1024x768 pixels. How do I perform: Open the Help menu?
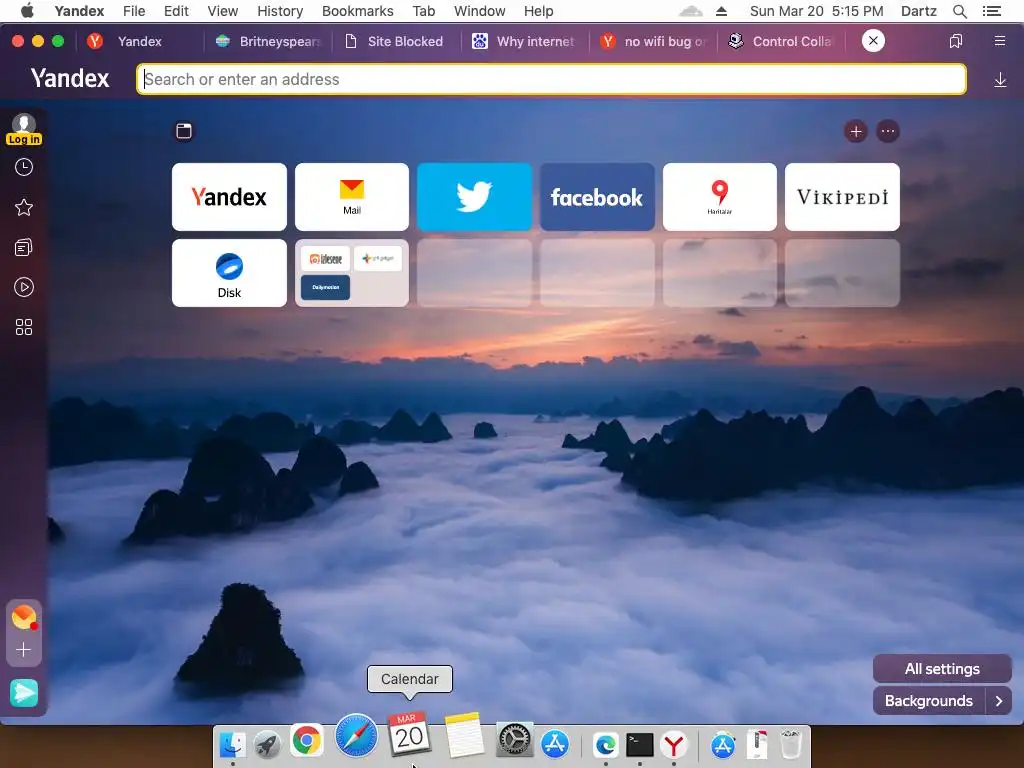(539, 11)
